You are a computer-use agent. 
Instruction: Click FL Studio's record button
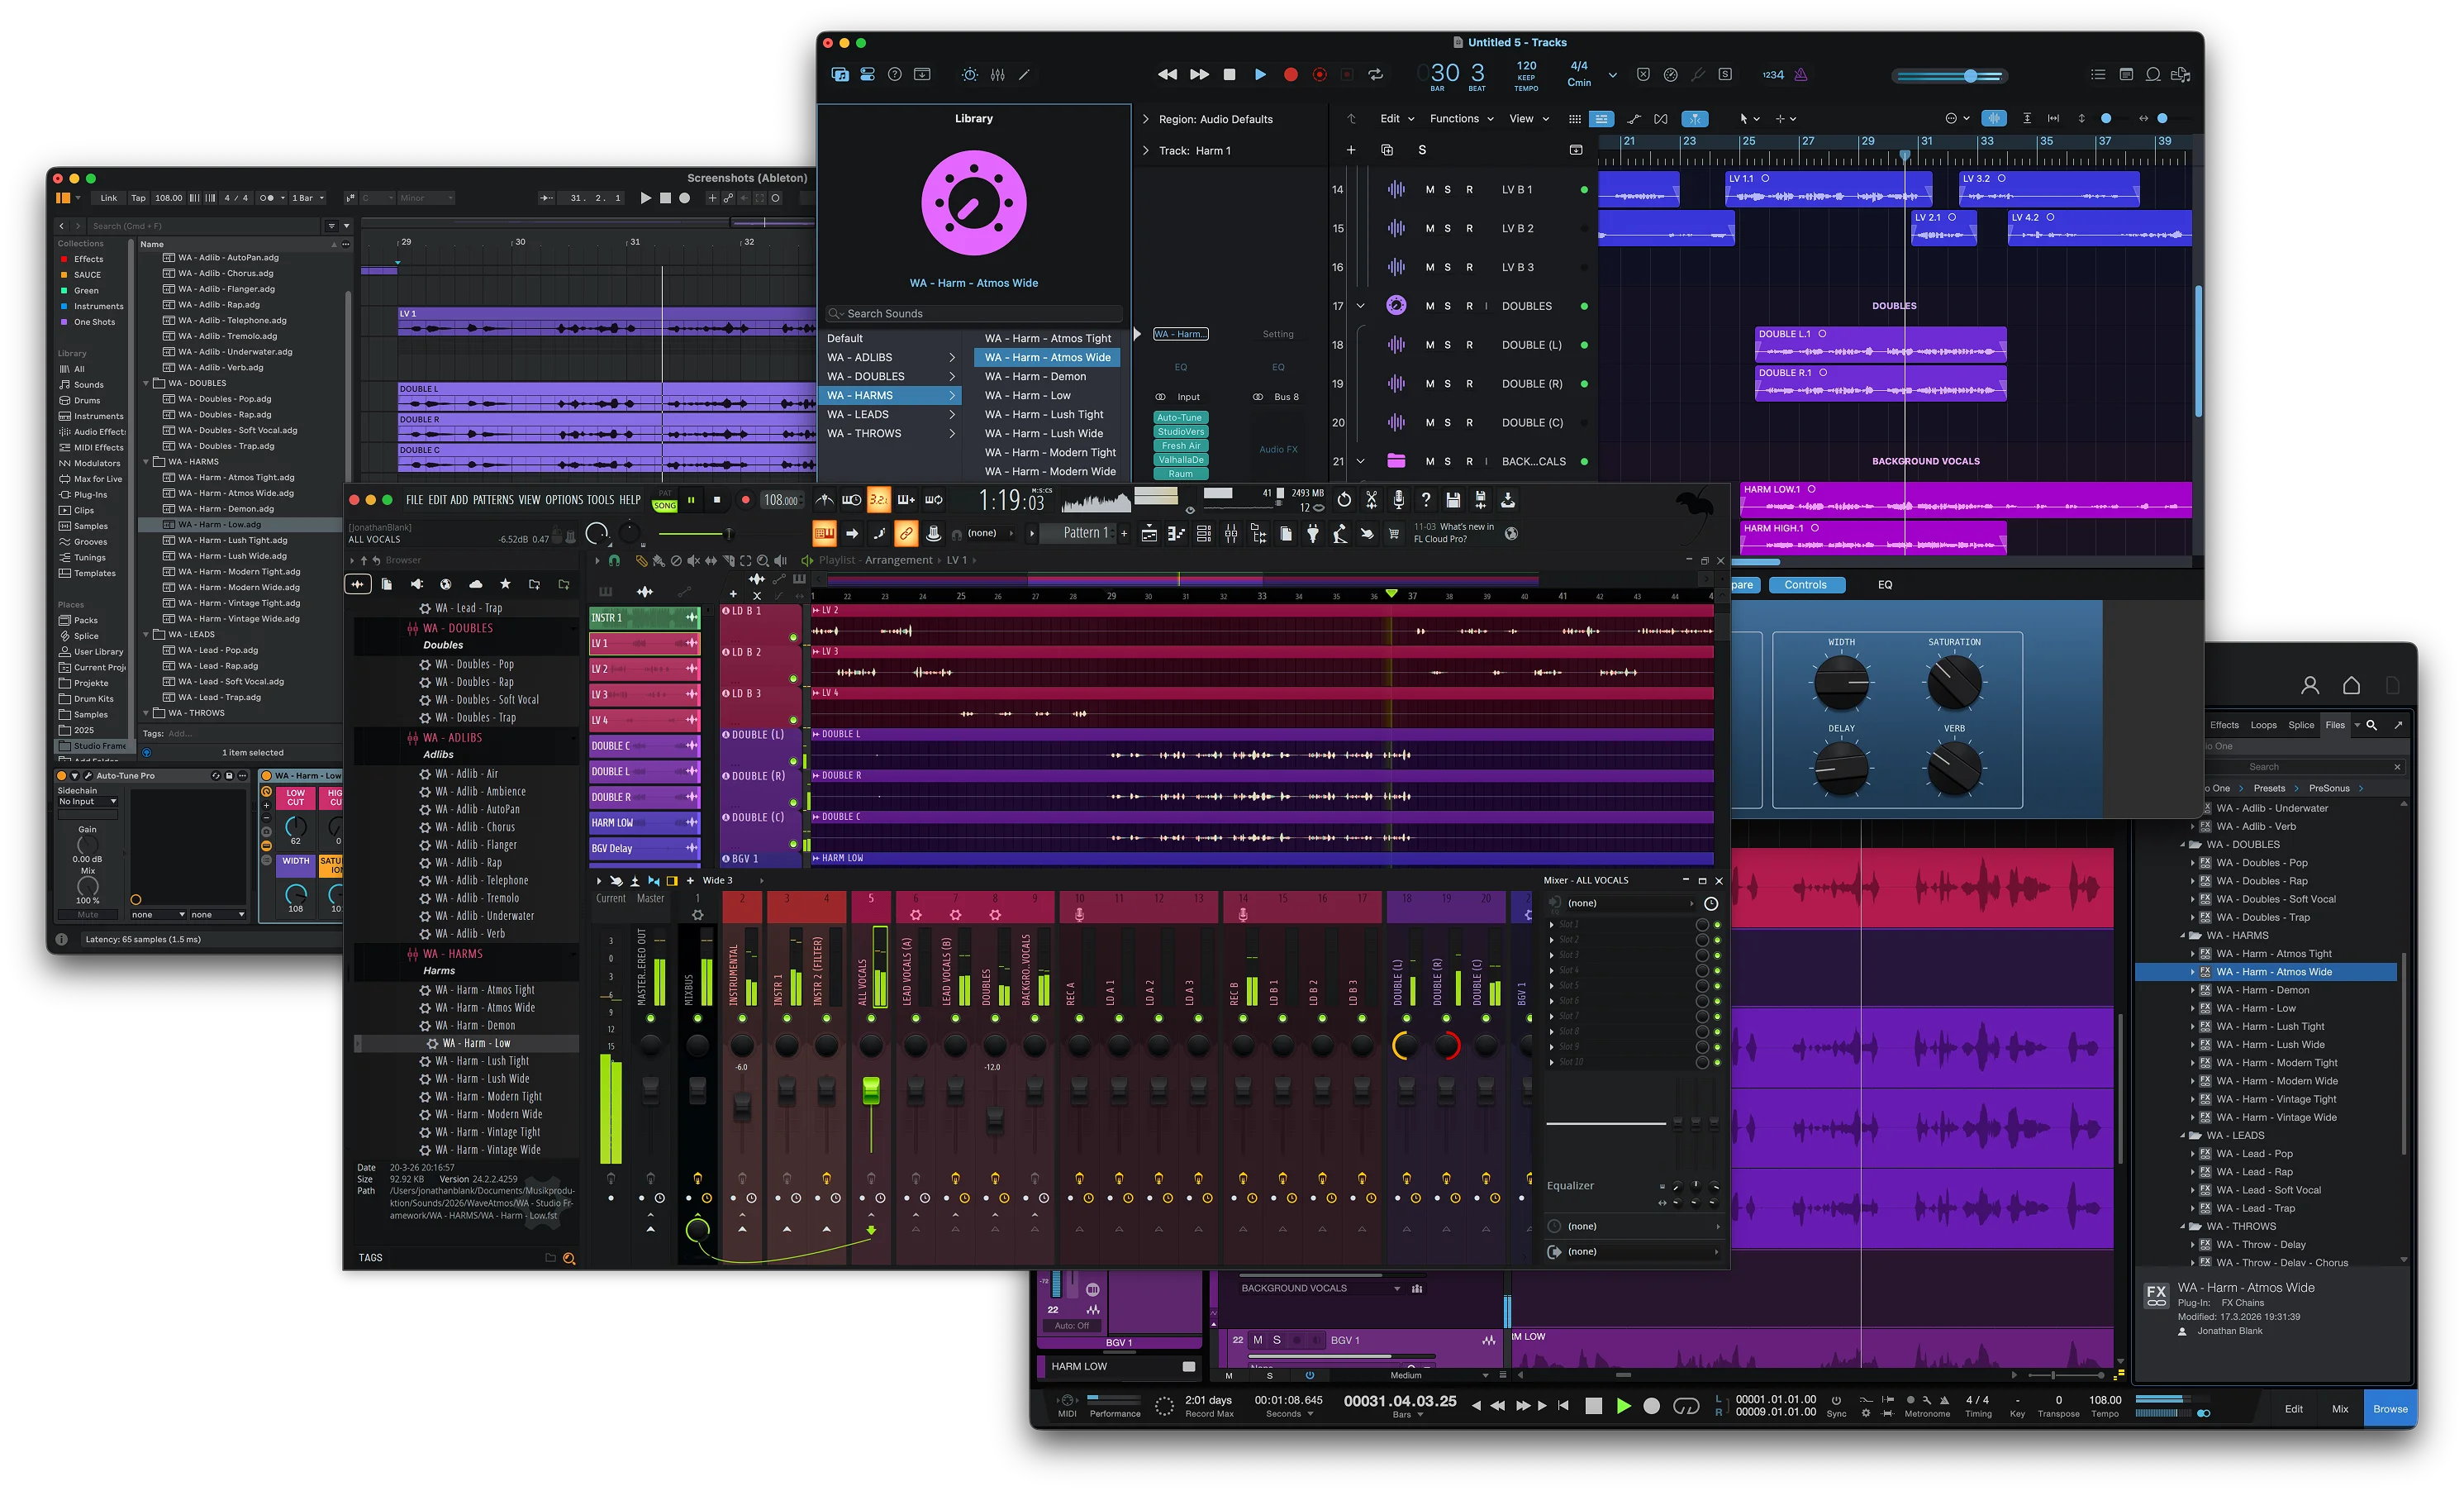(x=745, y=500)
